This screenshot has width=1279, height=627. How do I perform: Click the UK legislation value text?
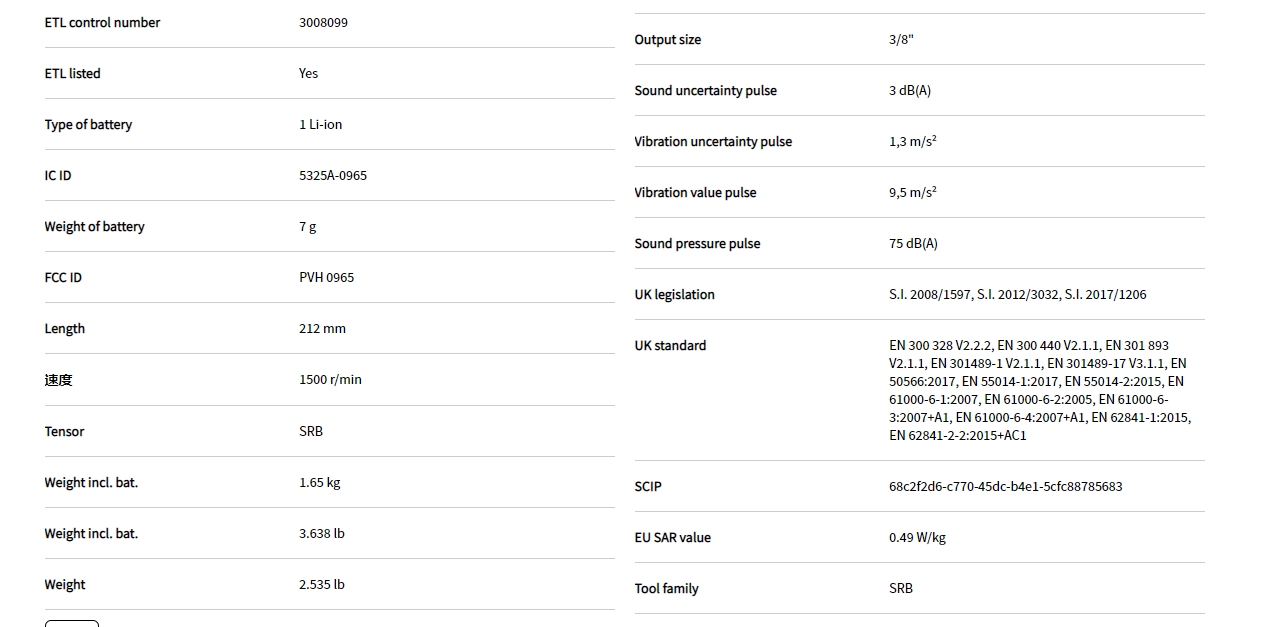pyautogui.click(x=1017, y=294)
